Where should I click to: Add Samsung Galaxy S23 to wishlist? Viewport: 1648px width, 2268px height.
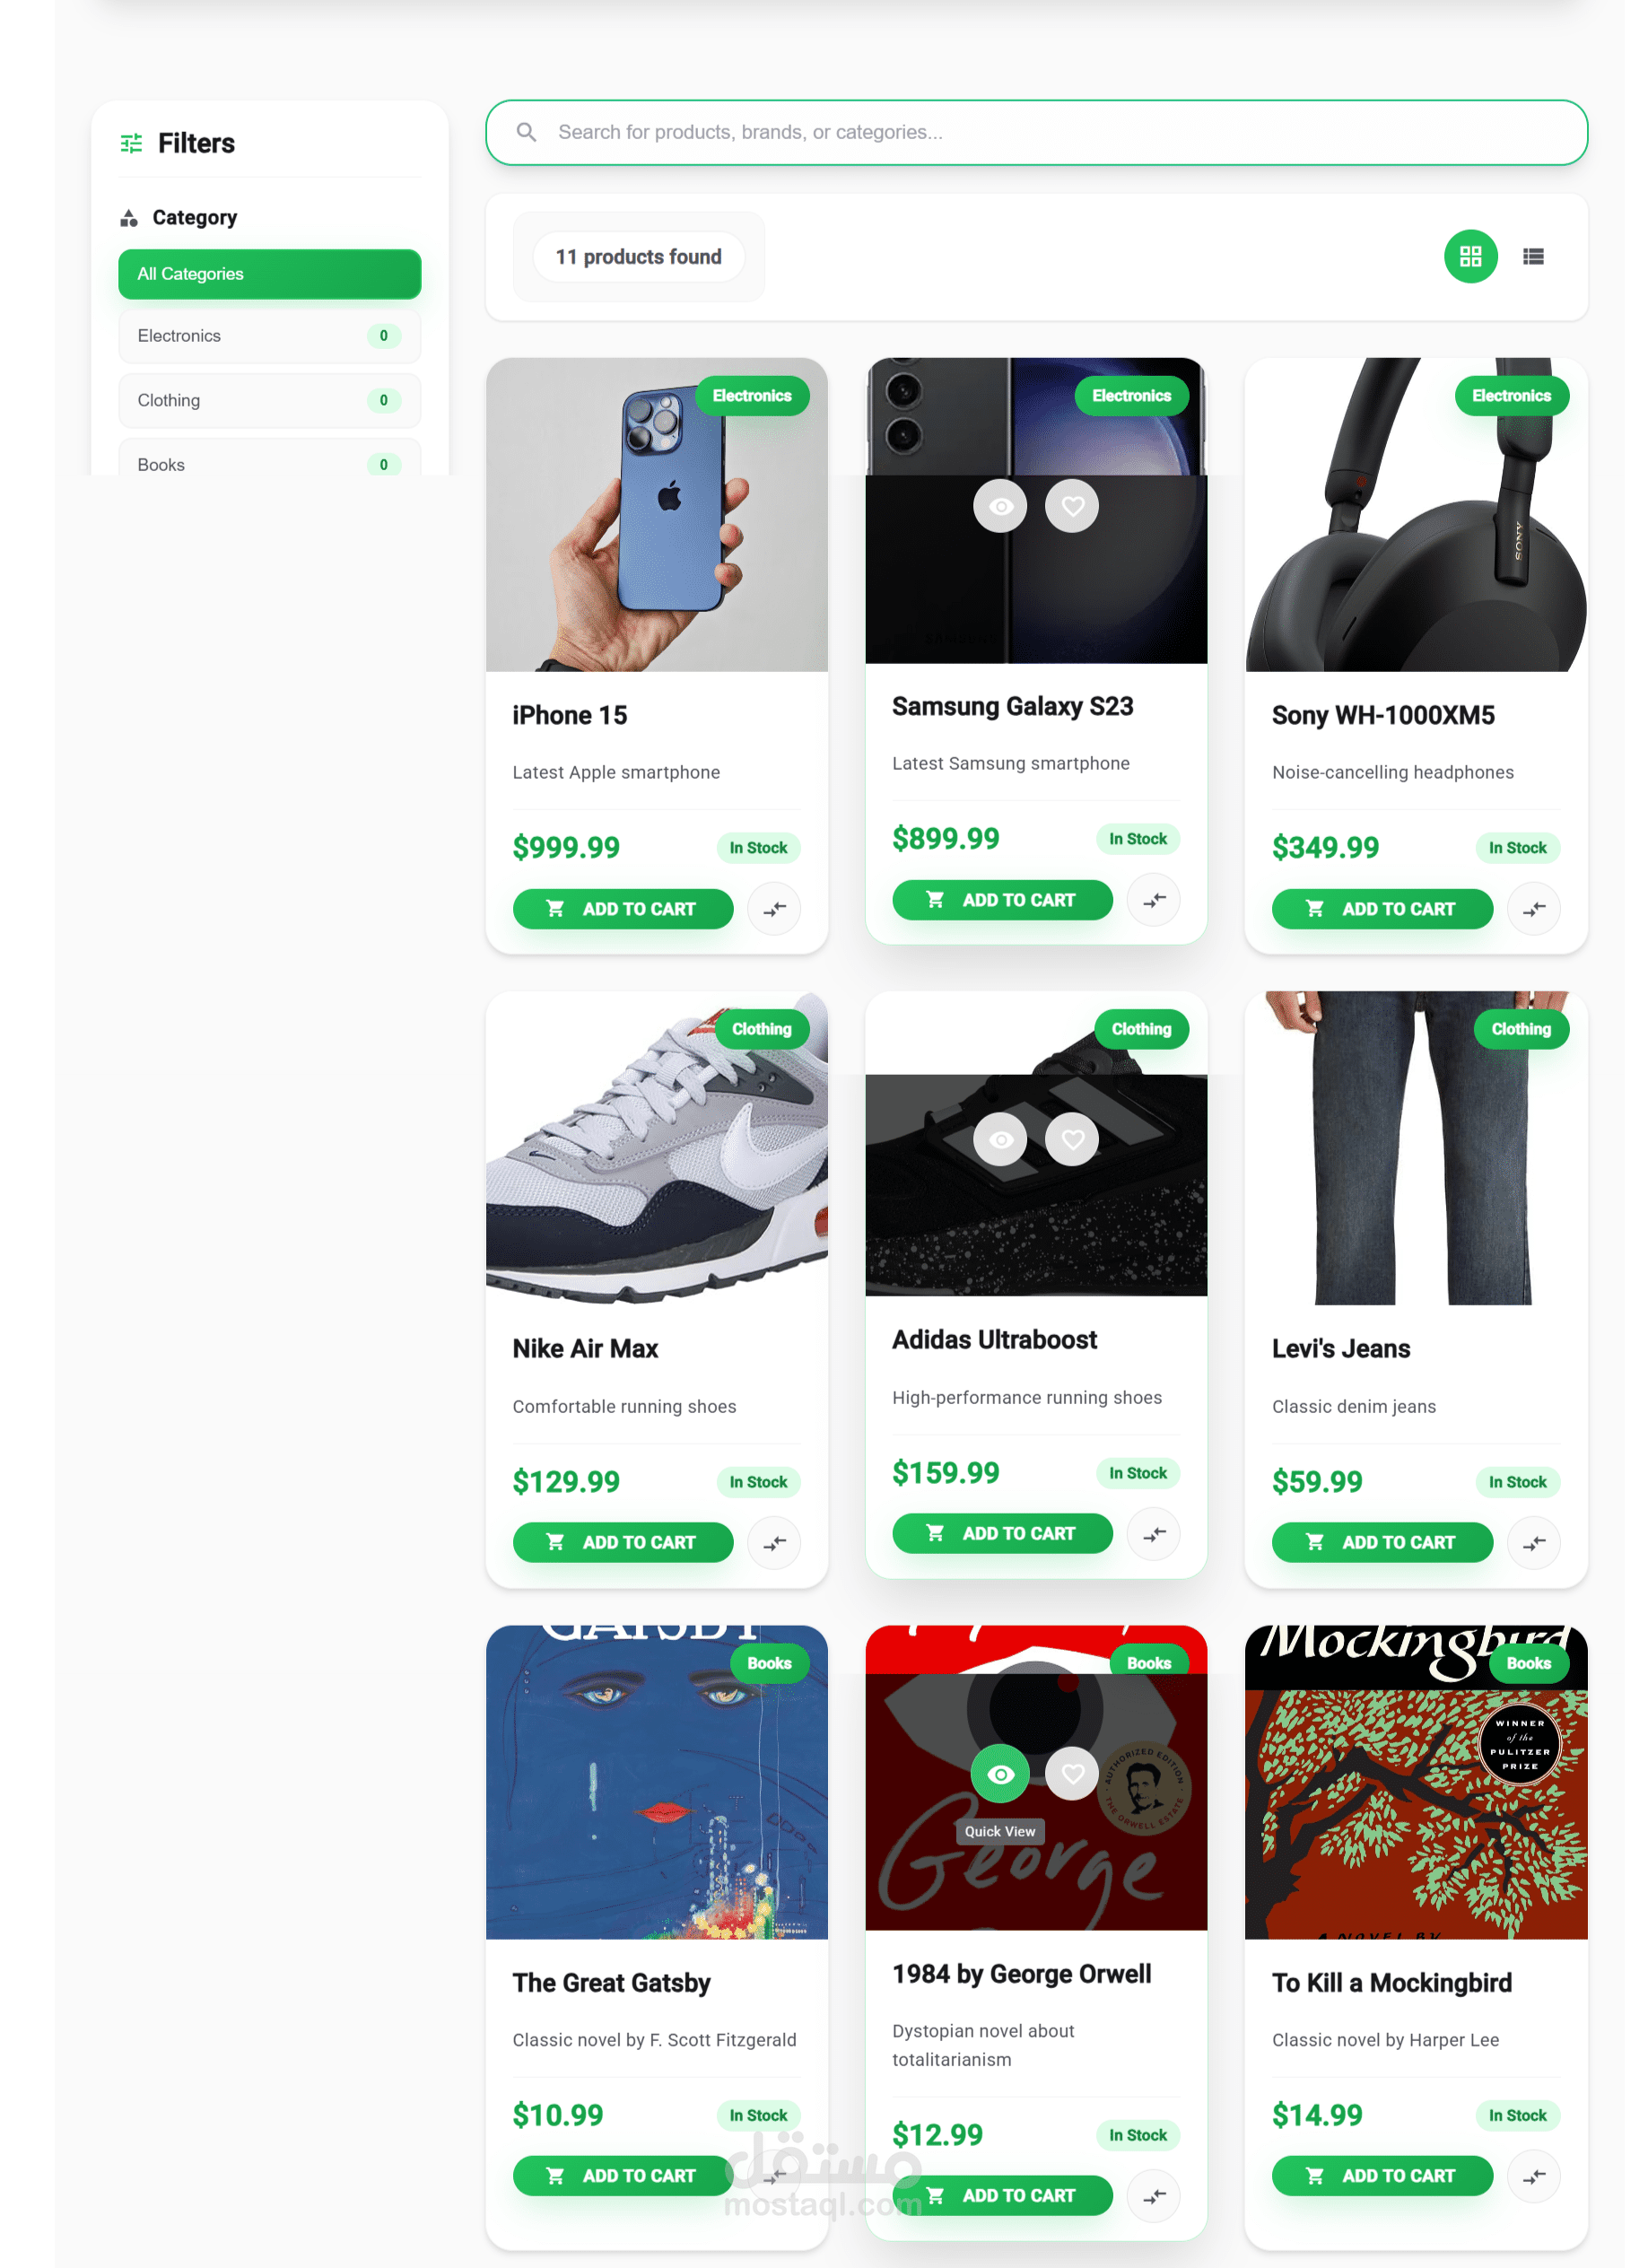click(1072, 506)
